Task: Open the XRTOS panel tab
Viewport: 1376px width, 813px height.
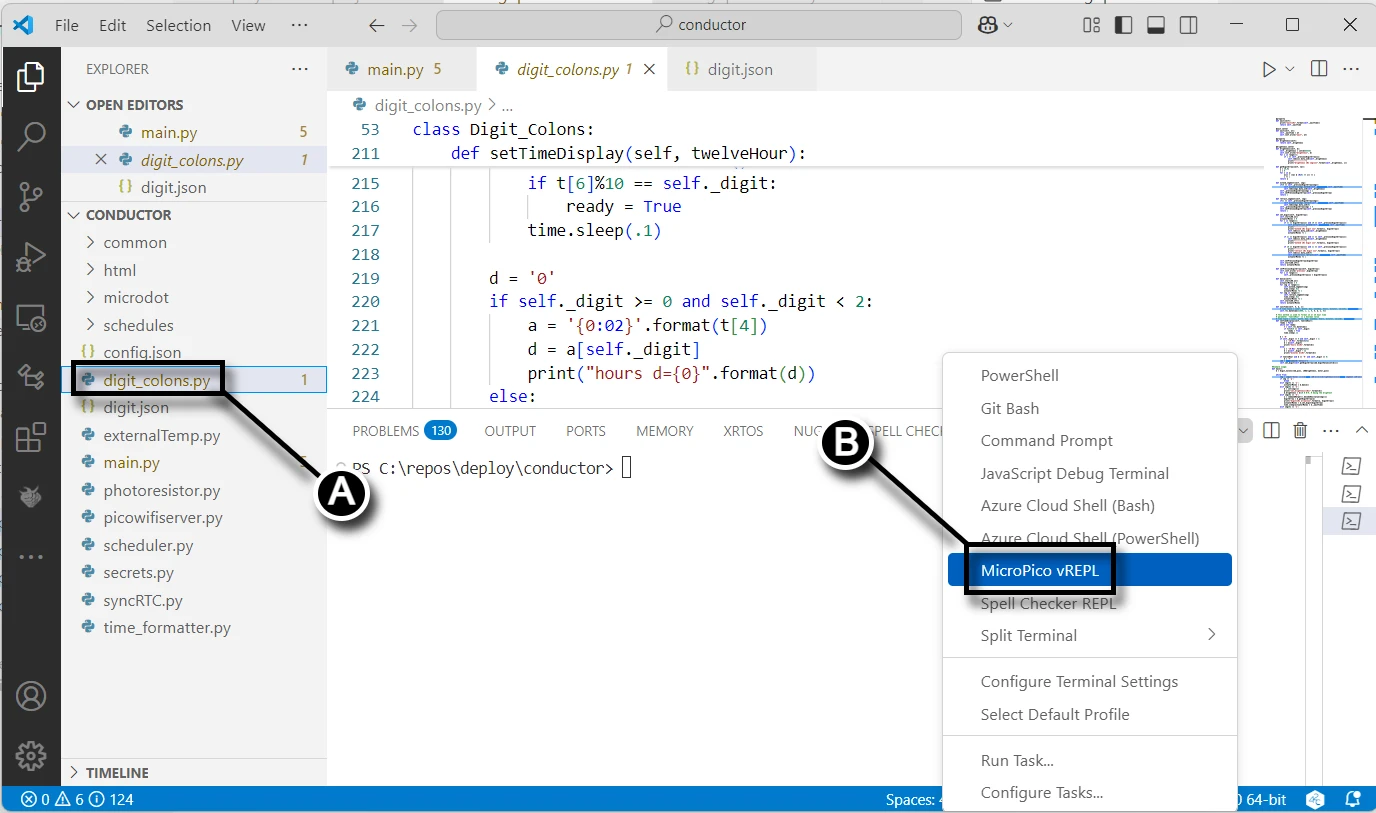Action: tap(743, 431)
